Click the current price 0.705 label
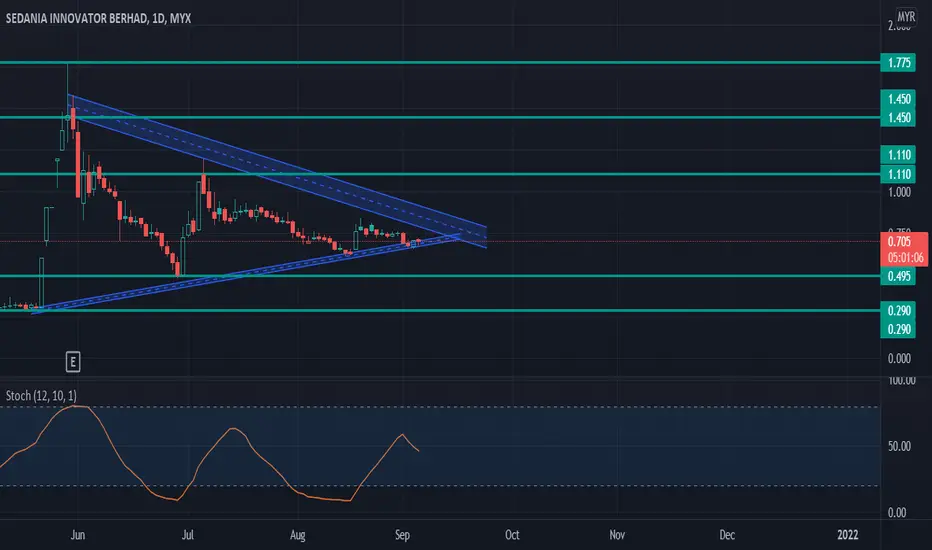 pos(899,241)
